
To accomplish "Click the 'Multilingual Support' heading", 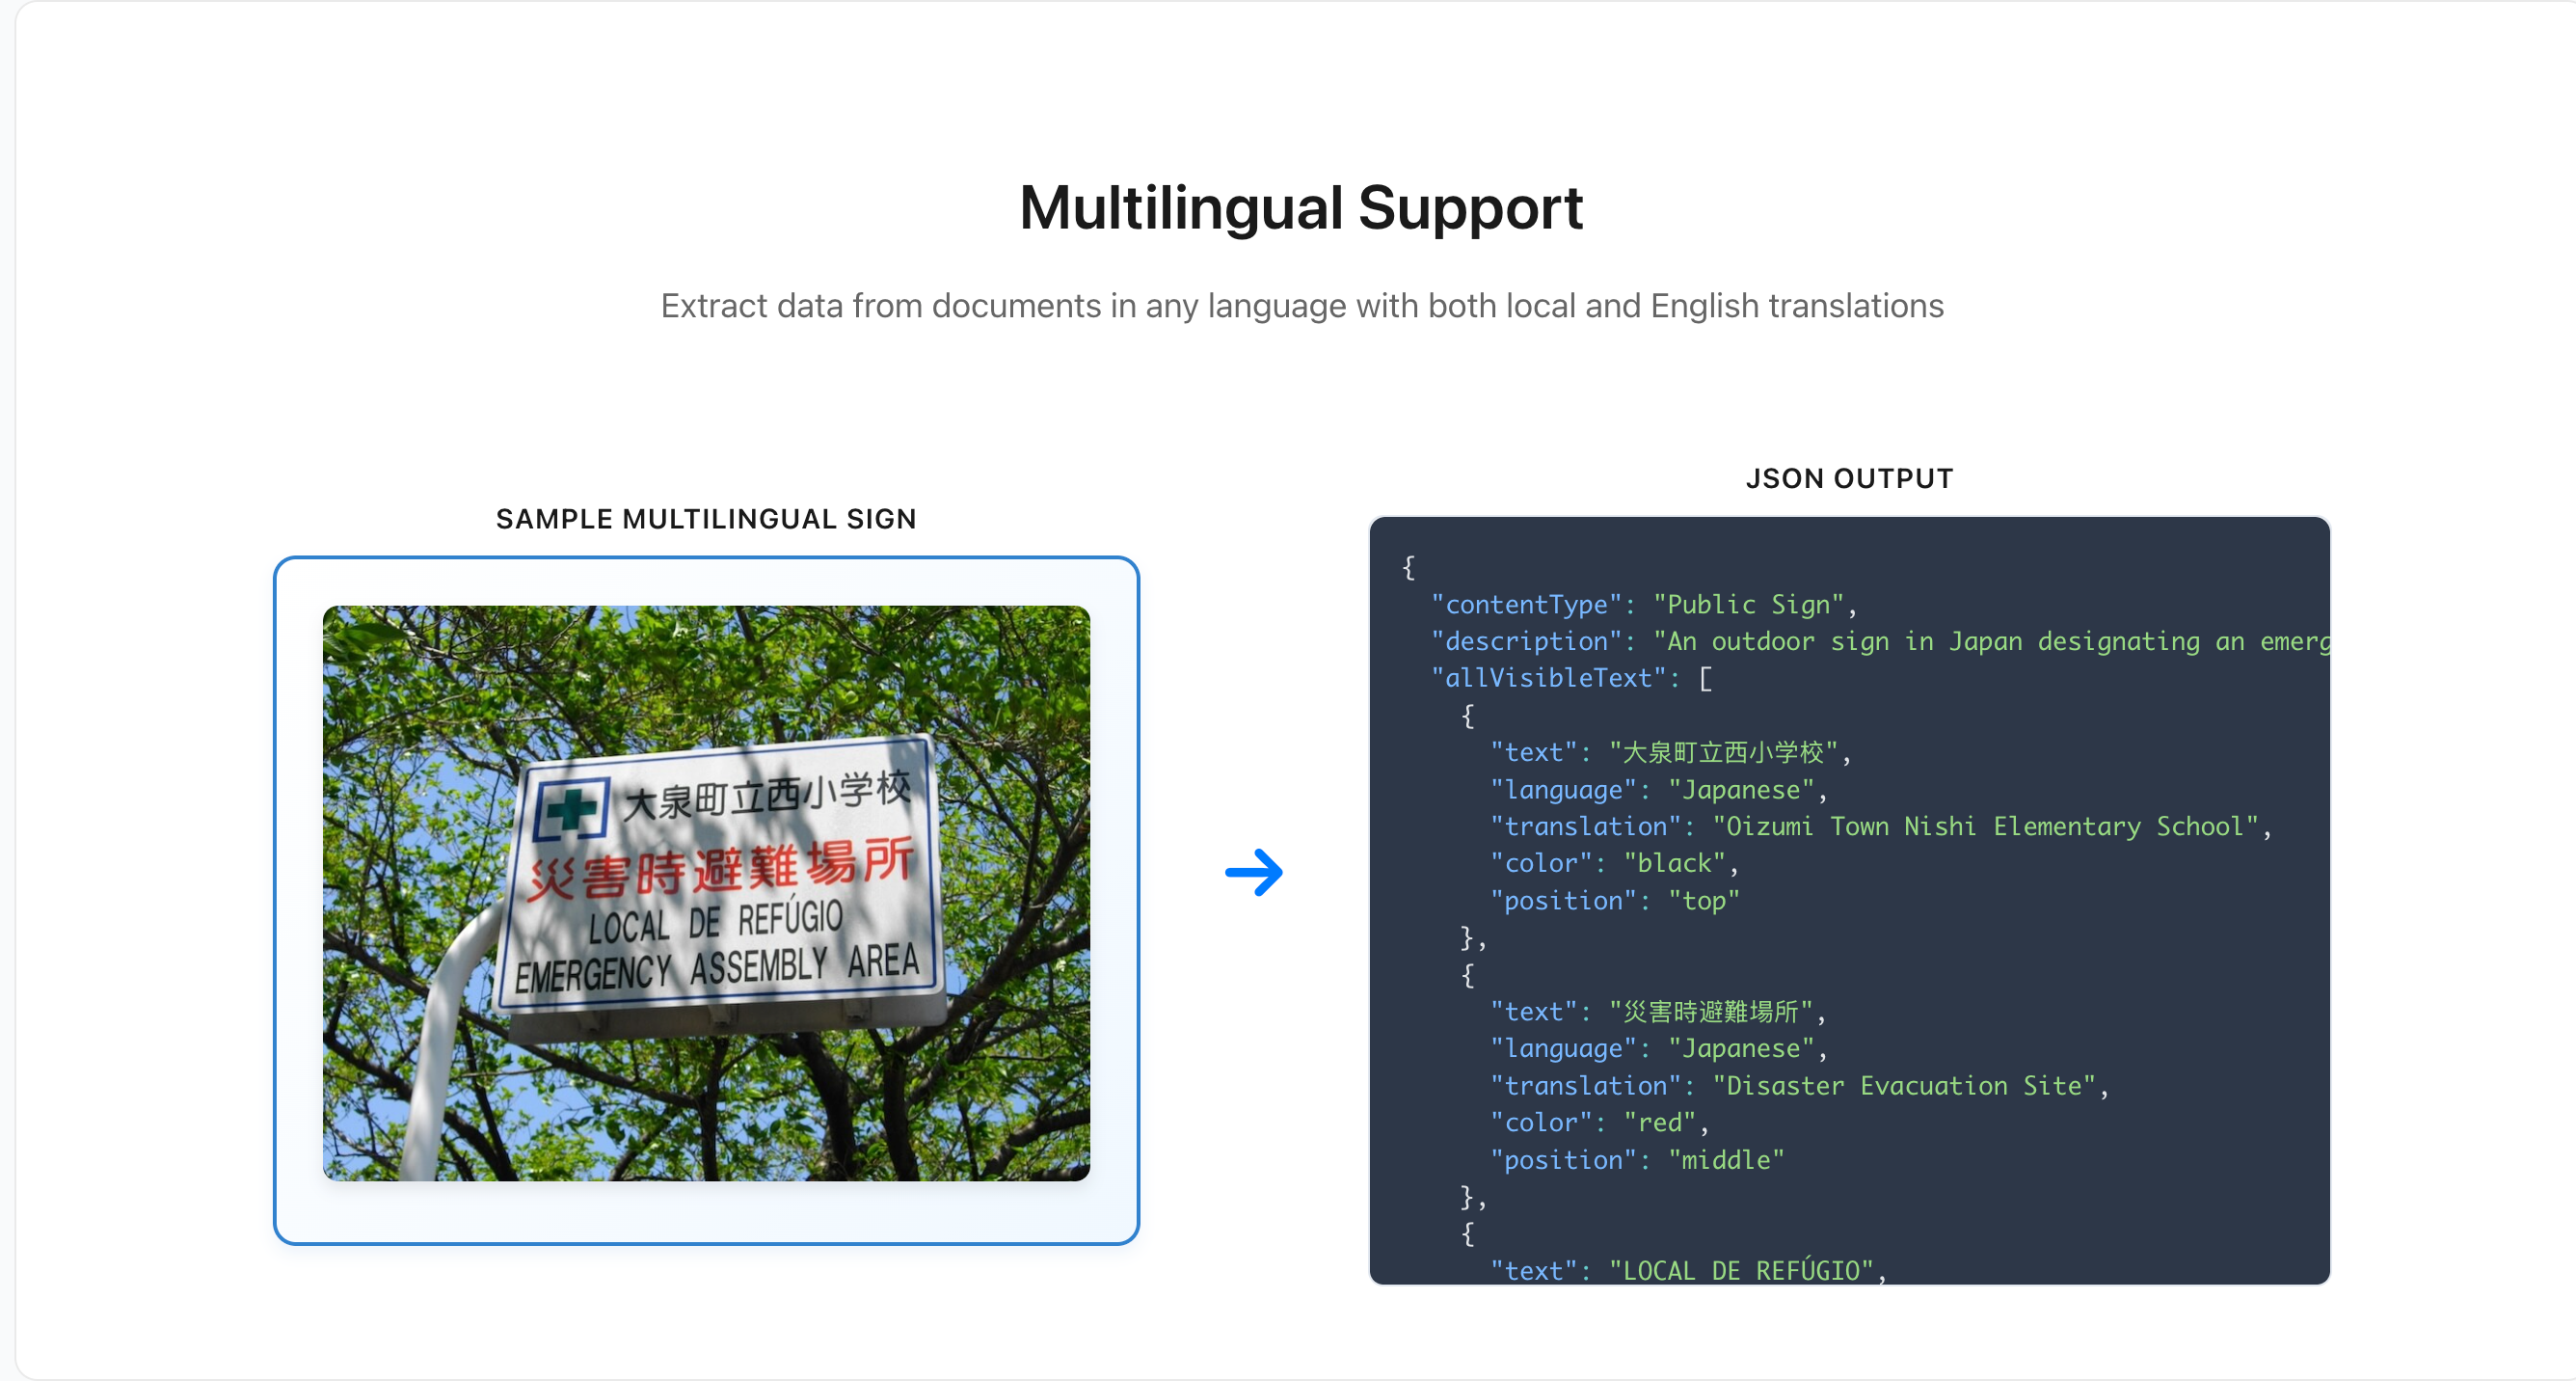I will [x=1301, y=208].
